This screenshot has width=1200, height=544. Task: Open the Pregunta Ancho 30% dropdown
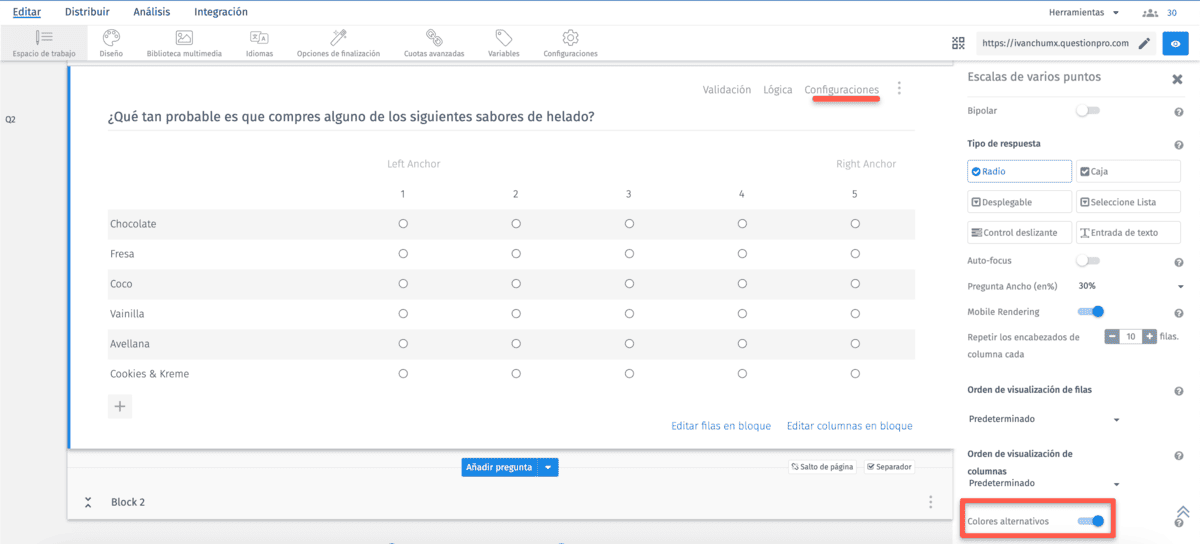tap(1129, 286)
